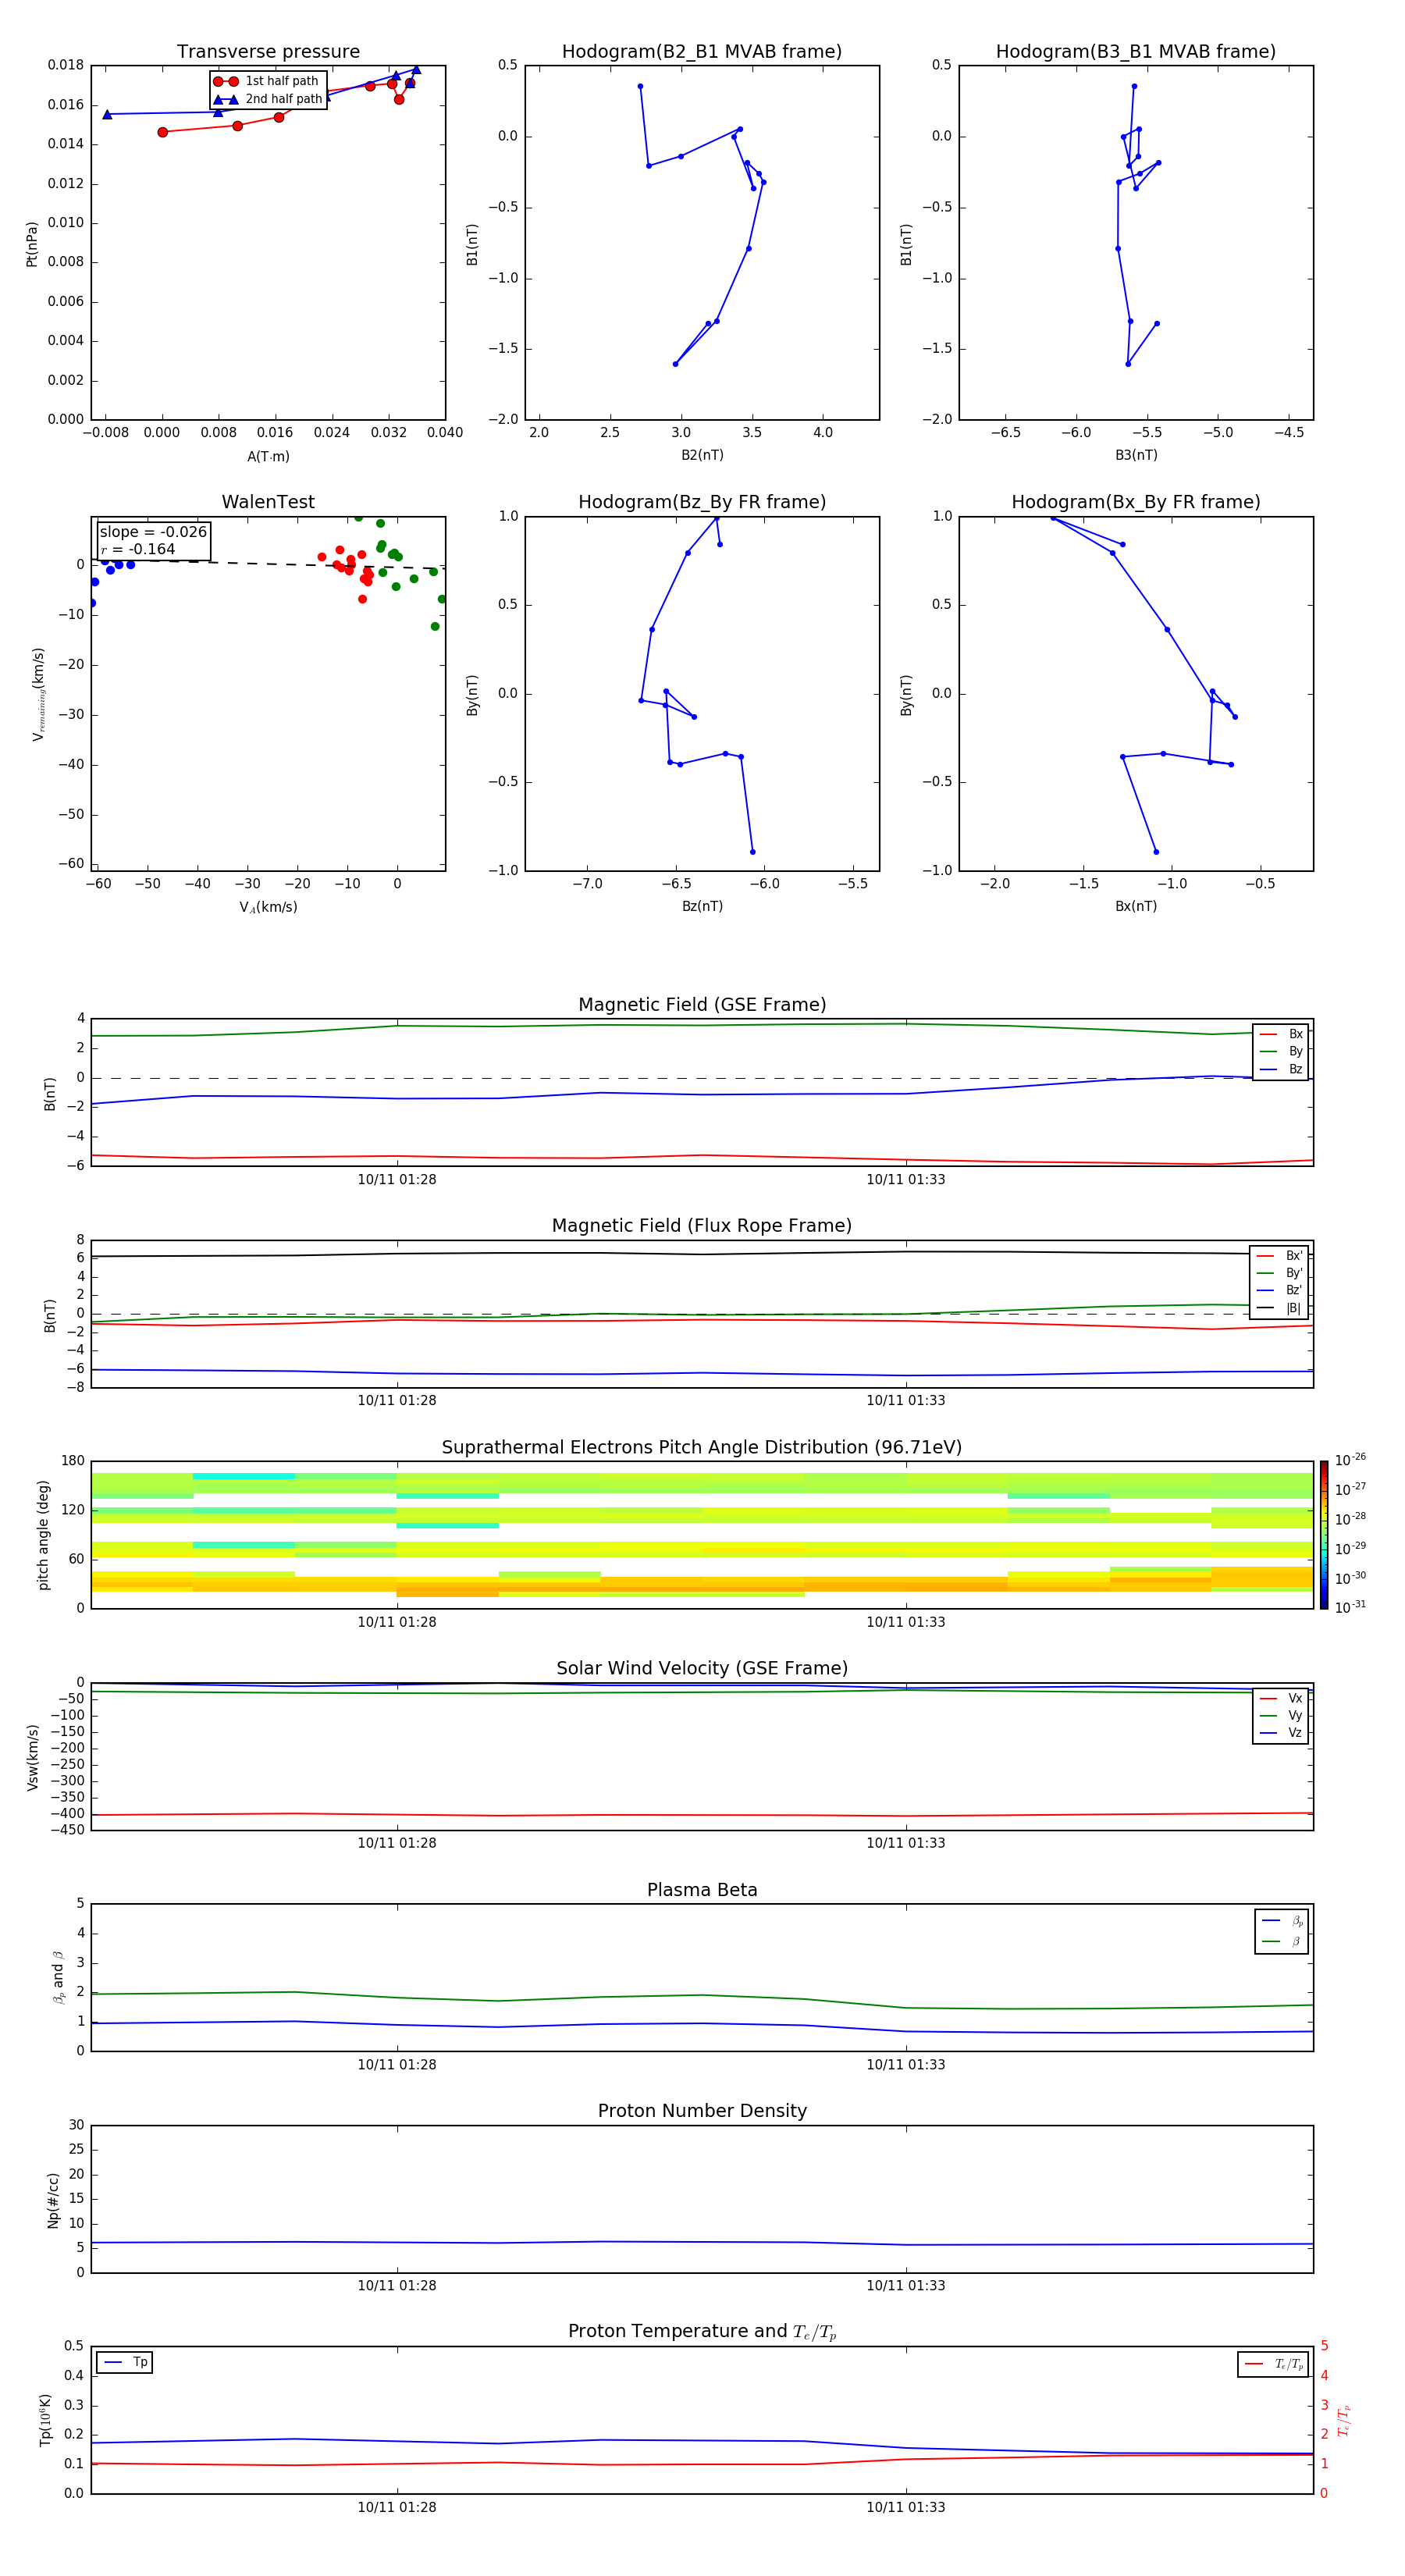Click the 'Np(#/cc)' y-axis label

tap(53, 2199)
